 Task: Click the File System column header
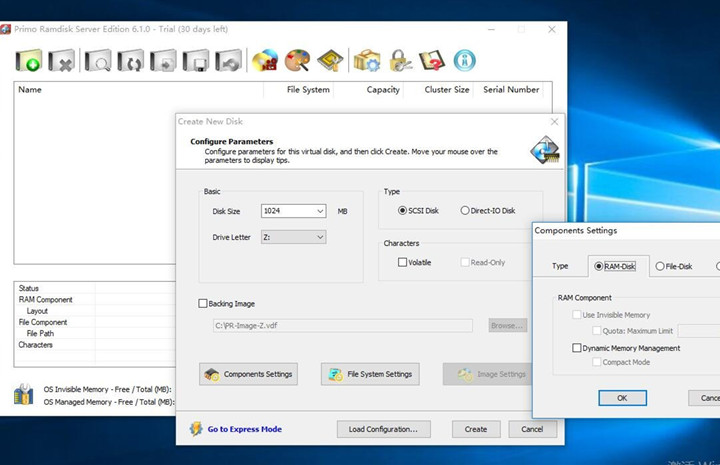(x=308, y=90)
